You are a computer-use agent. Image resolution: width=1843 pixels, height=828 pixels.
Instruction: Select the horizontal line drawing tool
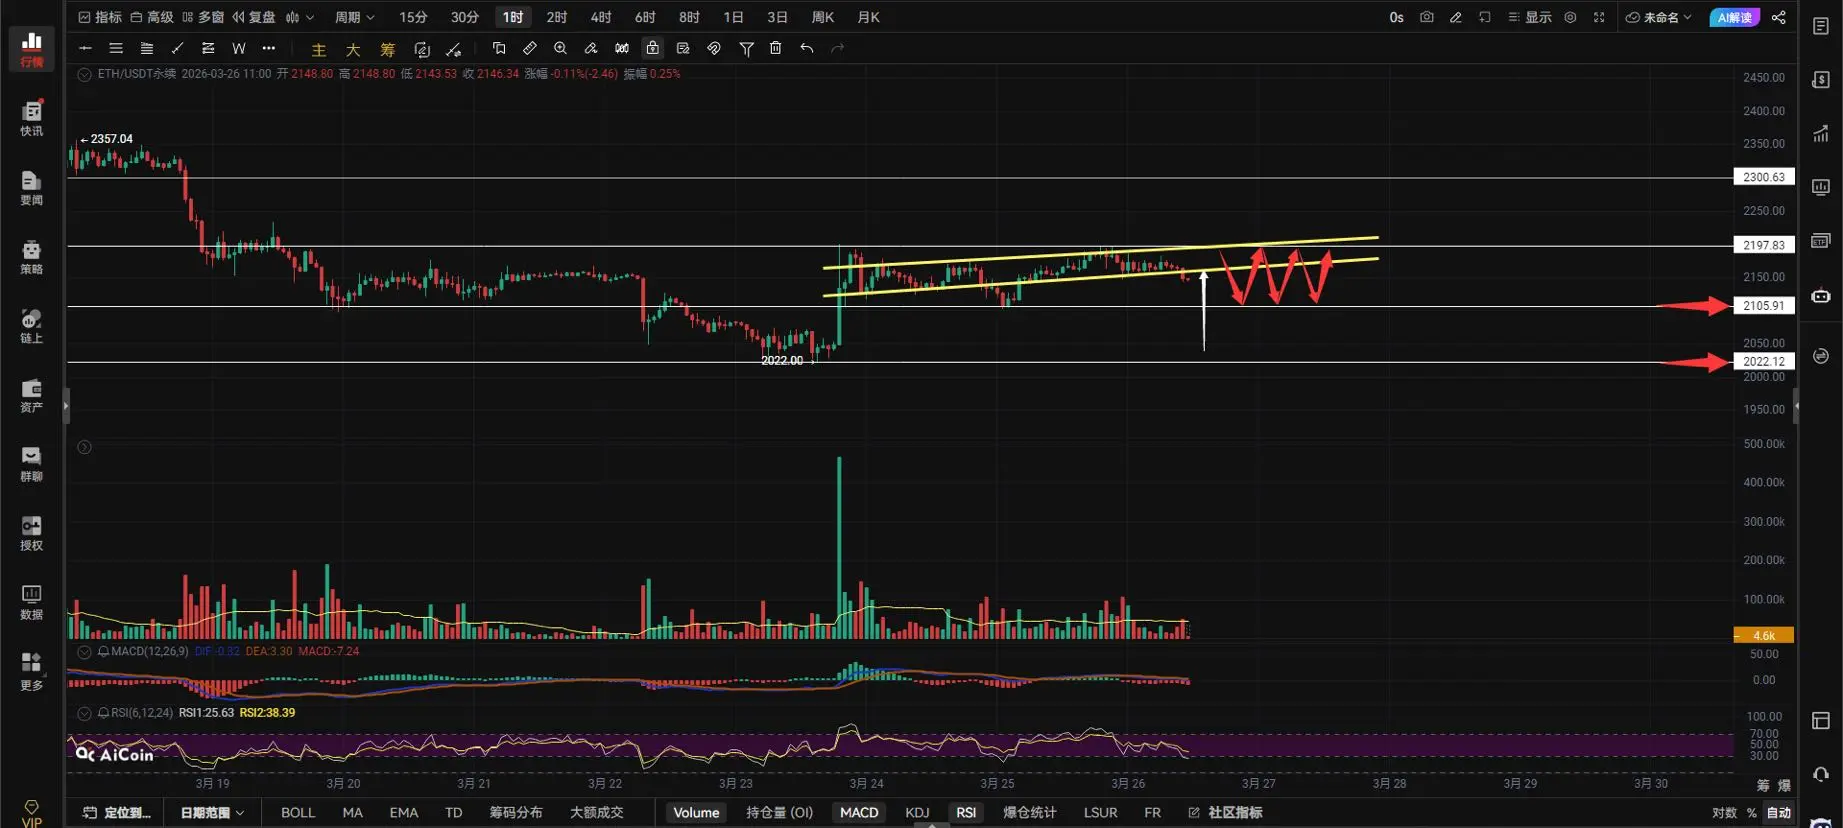tap(85, 48)
